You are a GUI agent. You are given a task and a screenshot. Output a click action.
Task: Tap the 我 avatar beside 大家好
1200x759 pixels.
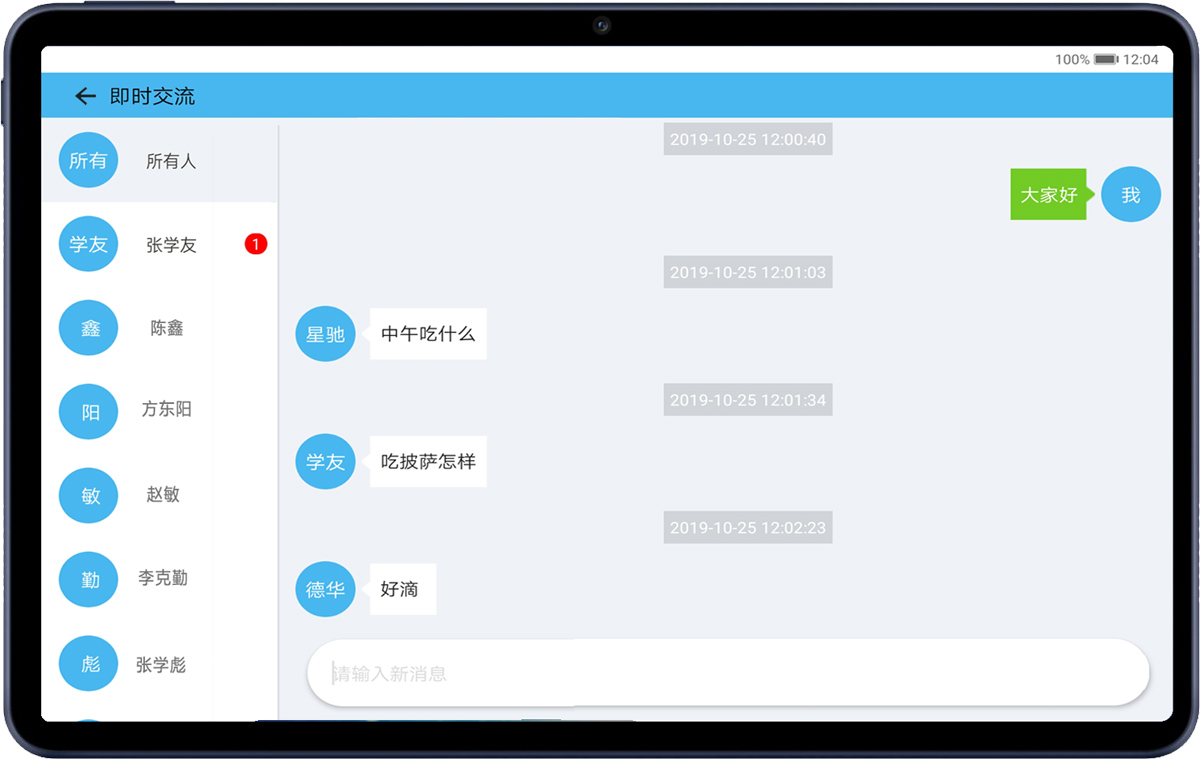tap(1130, 194)
